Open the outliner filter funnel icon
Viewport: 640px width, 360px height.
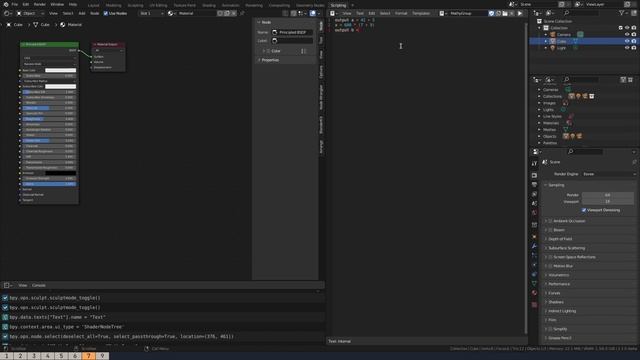622,13
